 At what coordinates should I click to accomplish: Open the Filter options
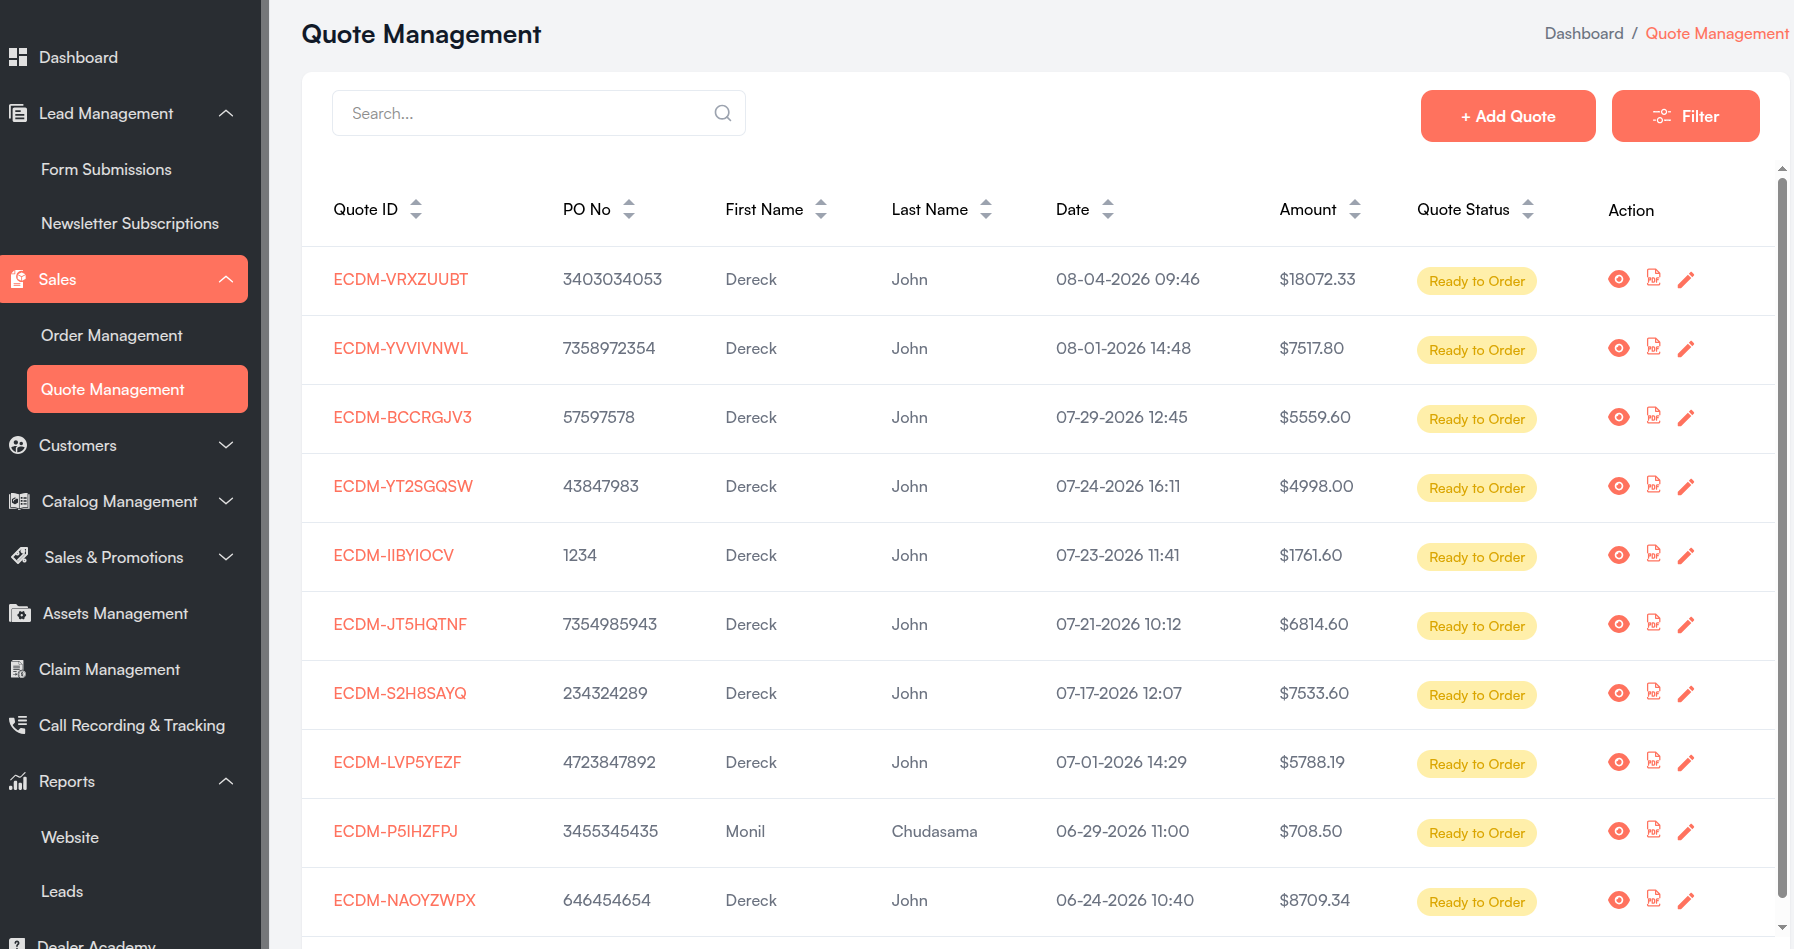tap(1685, 116)
